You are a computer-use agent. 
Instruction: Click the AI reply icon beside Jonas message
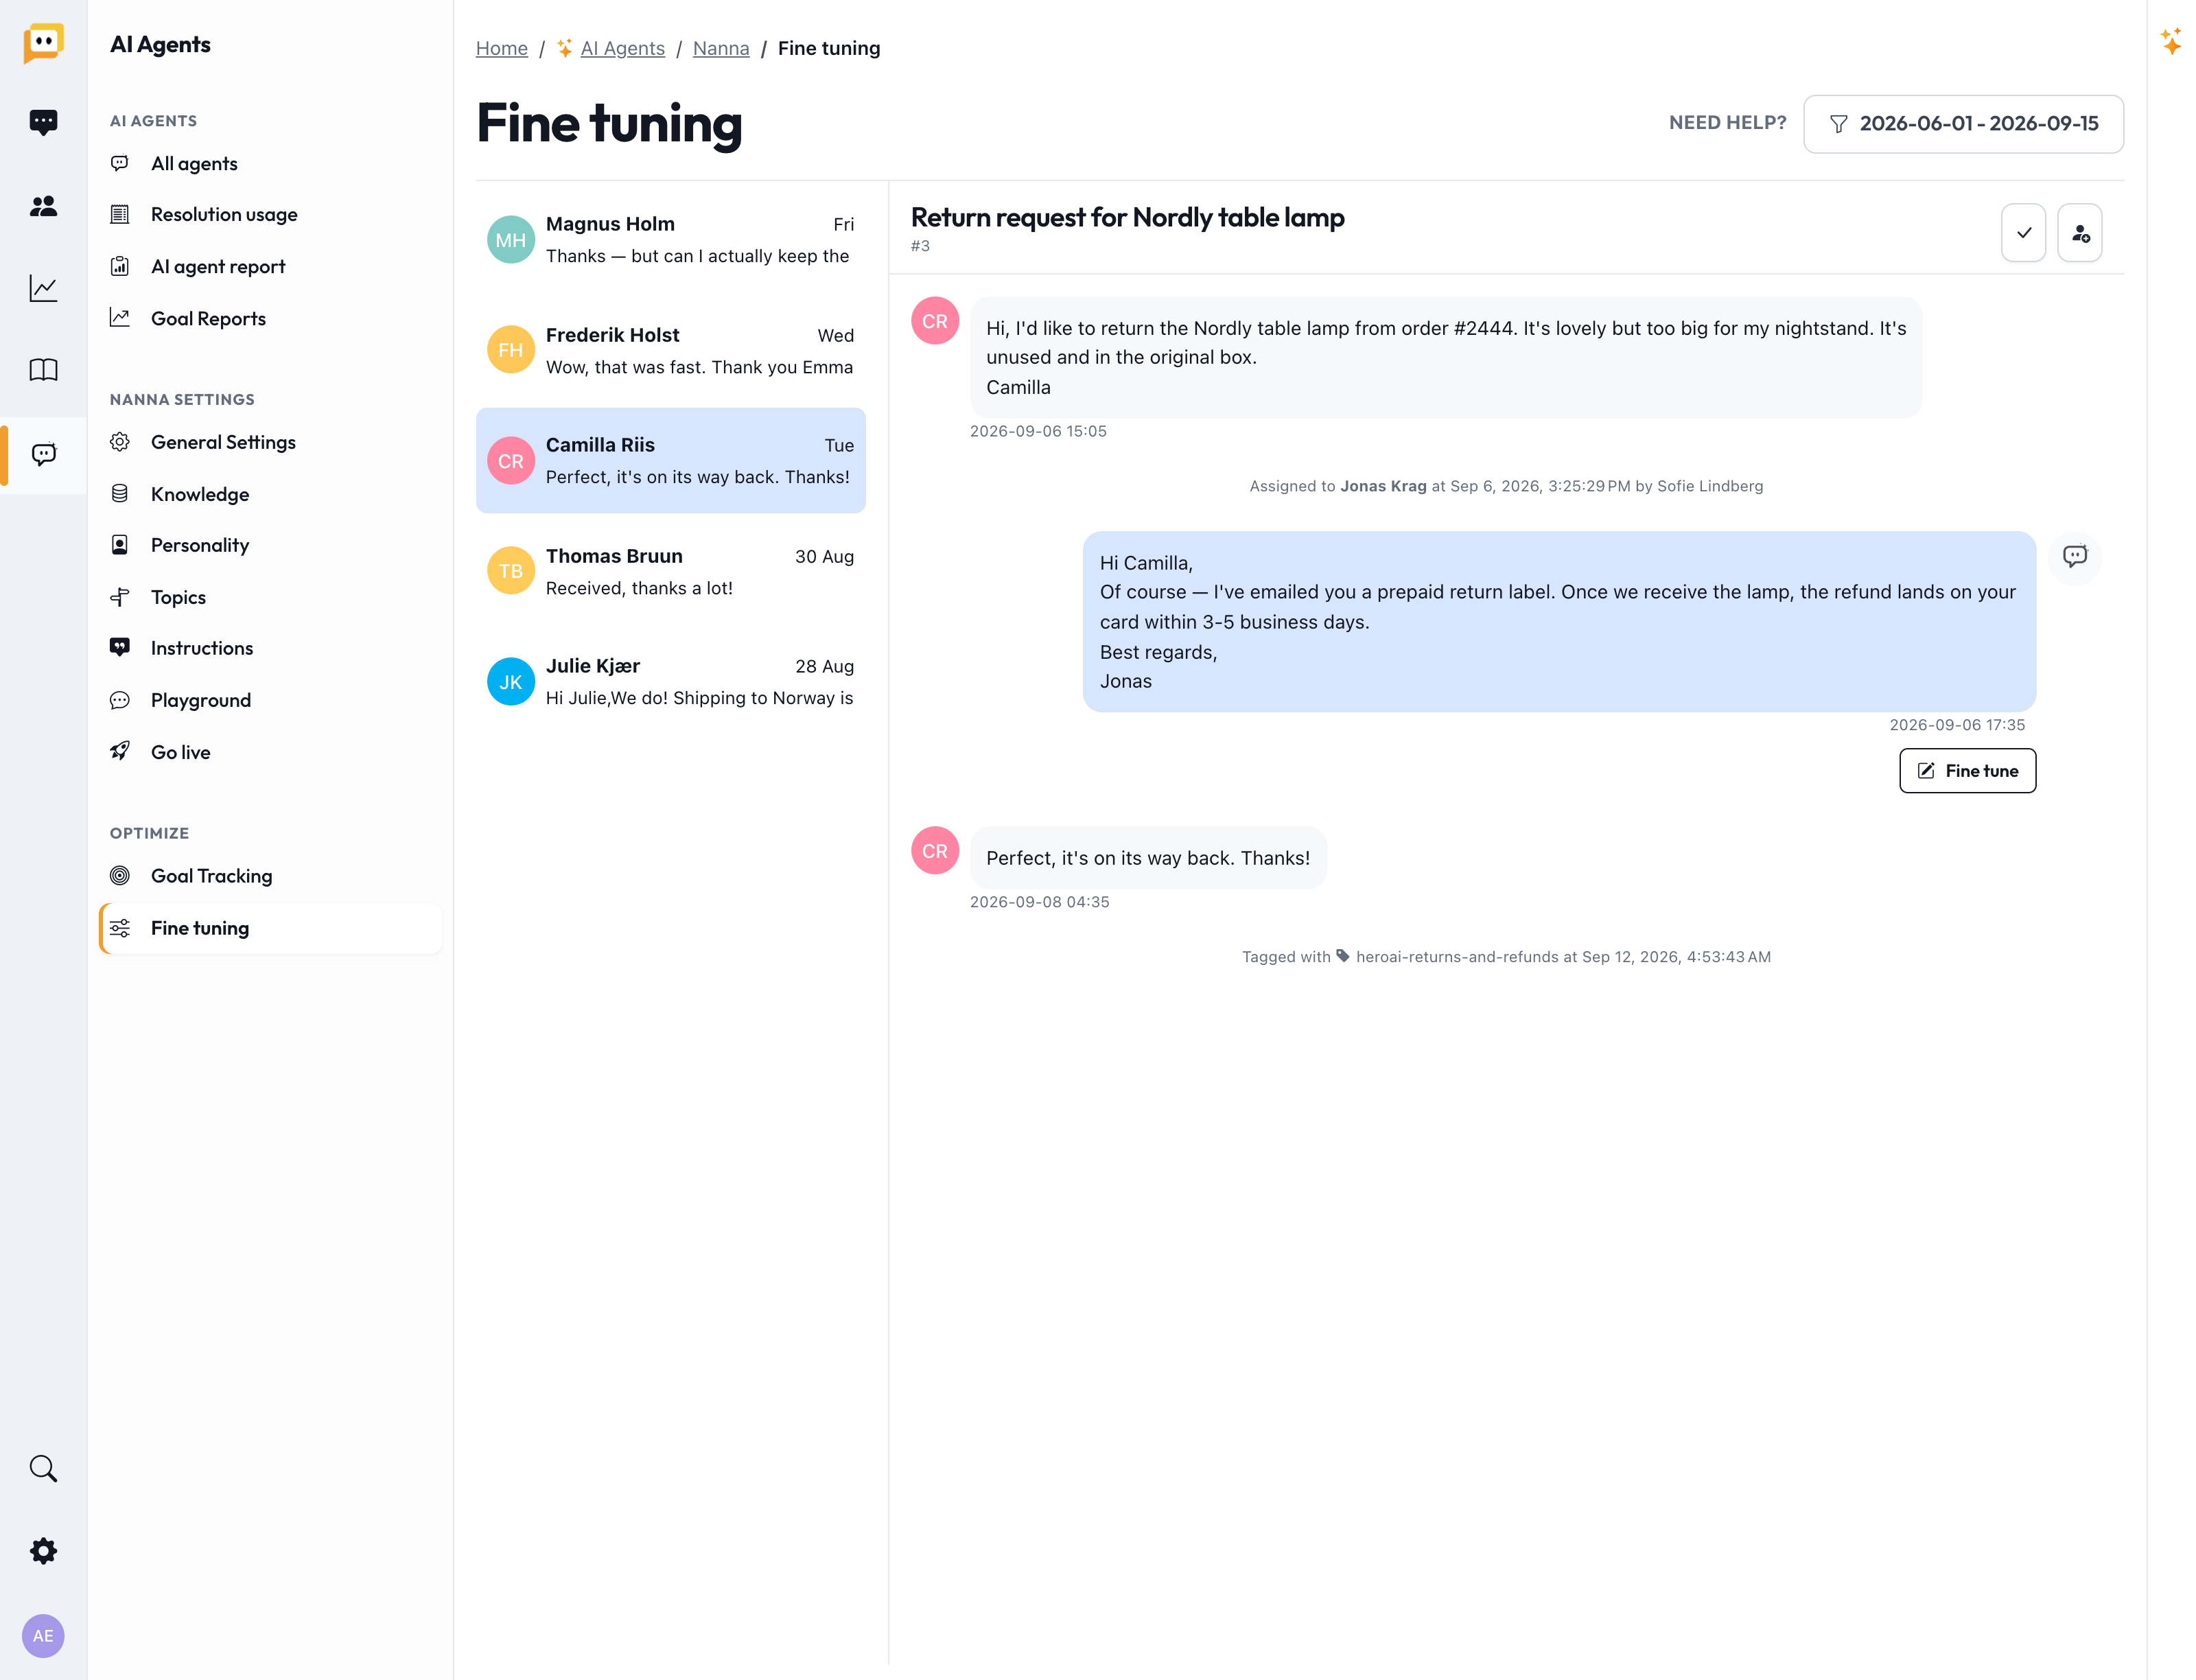(2075, 556)
